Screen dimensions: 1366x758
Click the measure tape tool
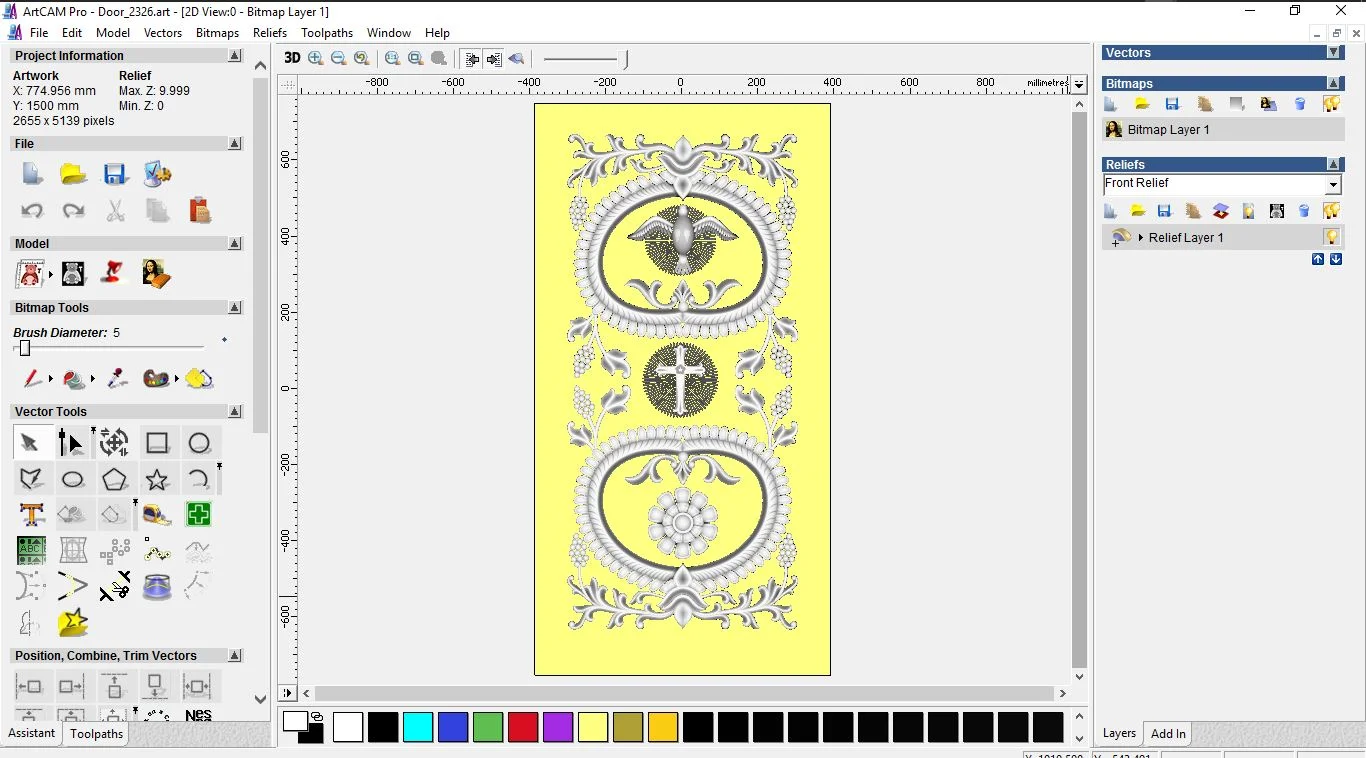157,515
